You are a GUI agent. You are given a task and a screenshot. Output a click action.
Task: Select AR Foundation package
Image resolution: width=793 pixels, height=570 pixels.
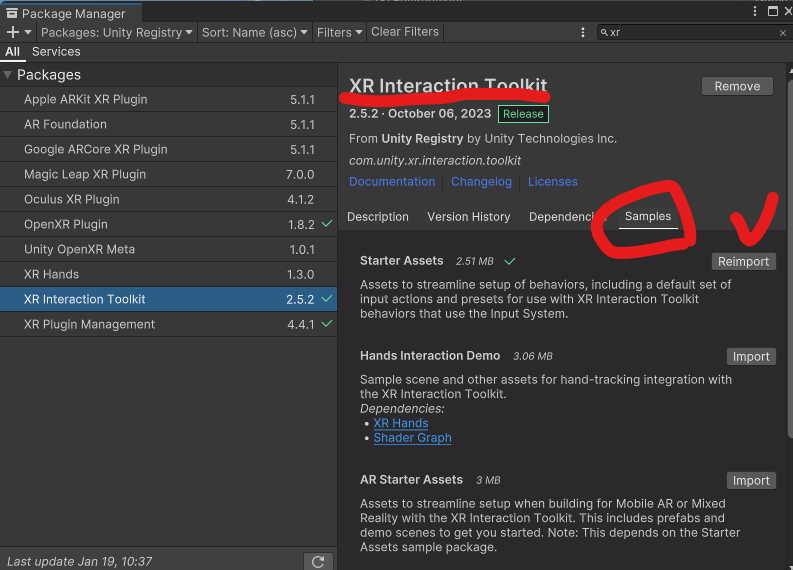point(168,124)
